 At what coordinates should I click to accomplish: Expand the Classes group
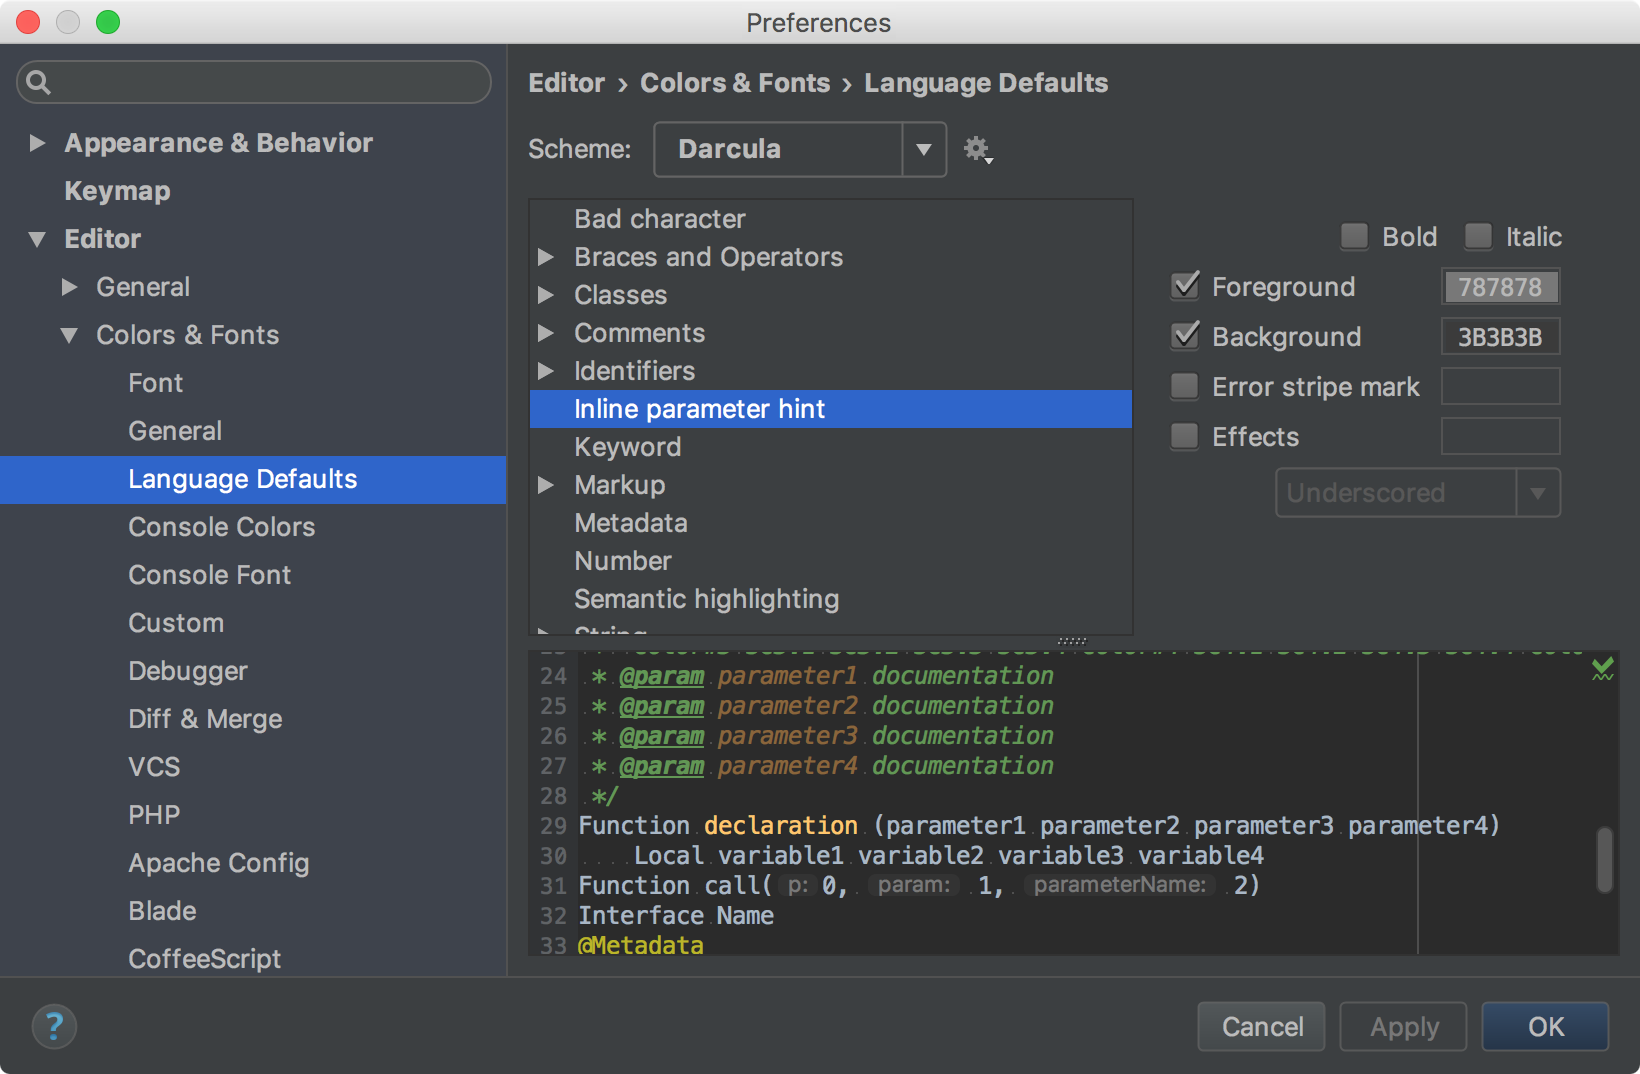546,295
